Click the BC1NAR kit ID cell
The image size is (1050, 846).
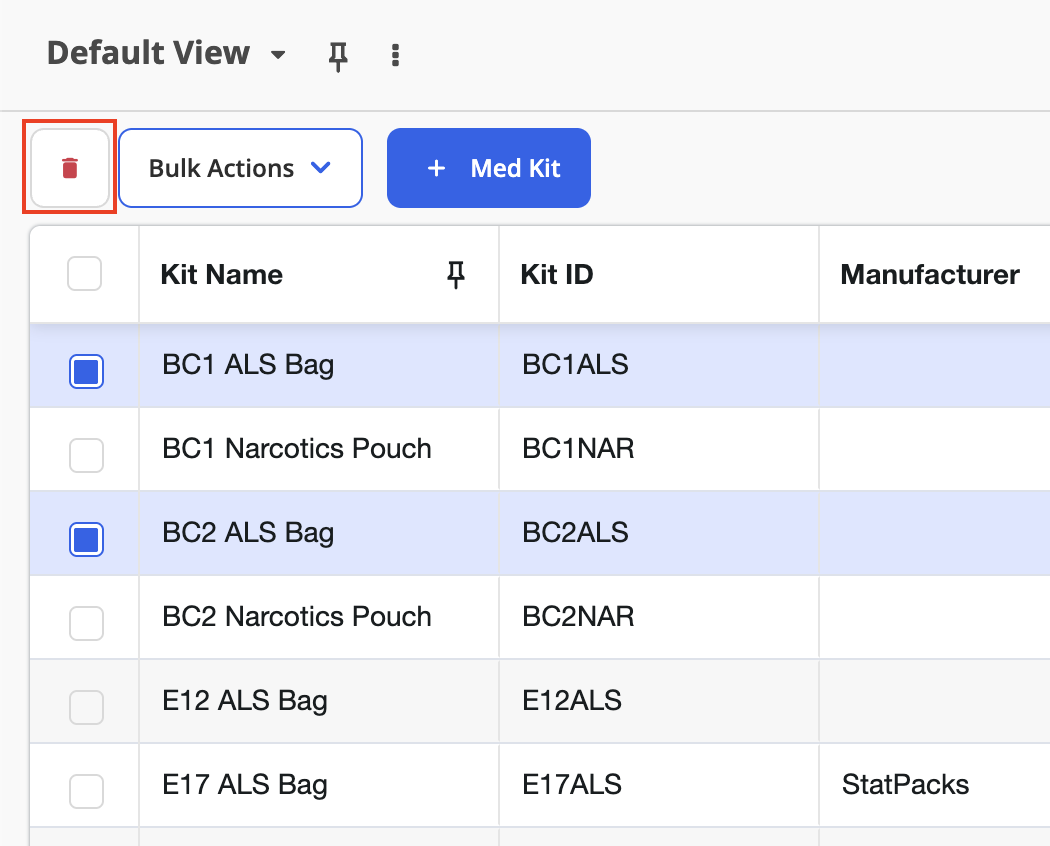[x=659, y=449]
